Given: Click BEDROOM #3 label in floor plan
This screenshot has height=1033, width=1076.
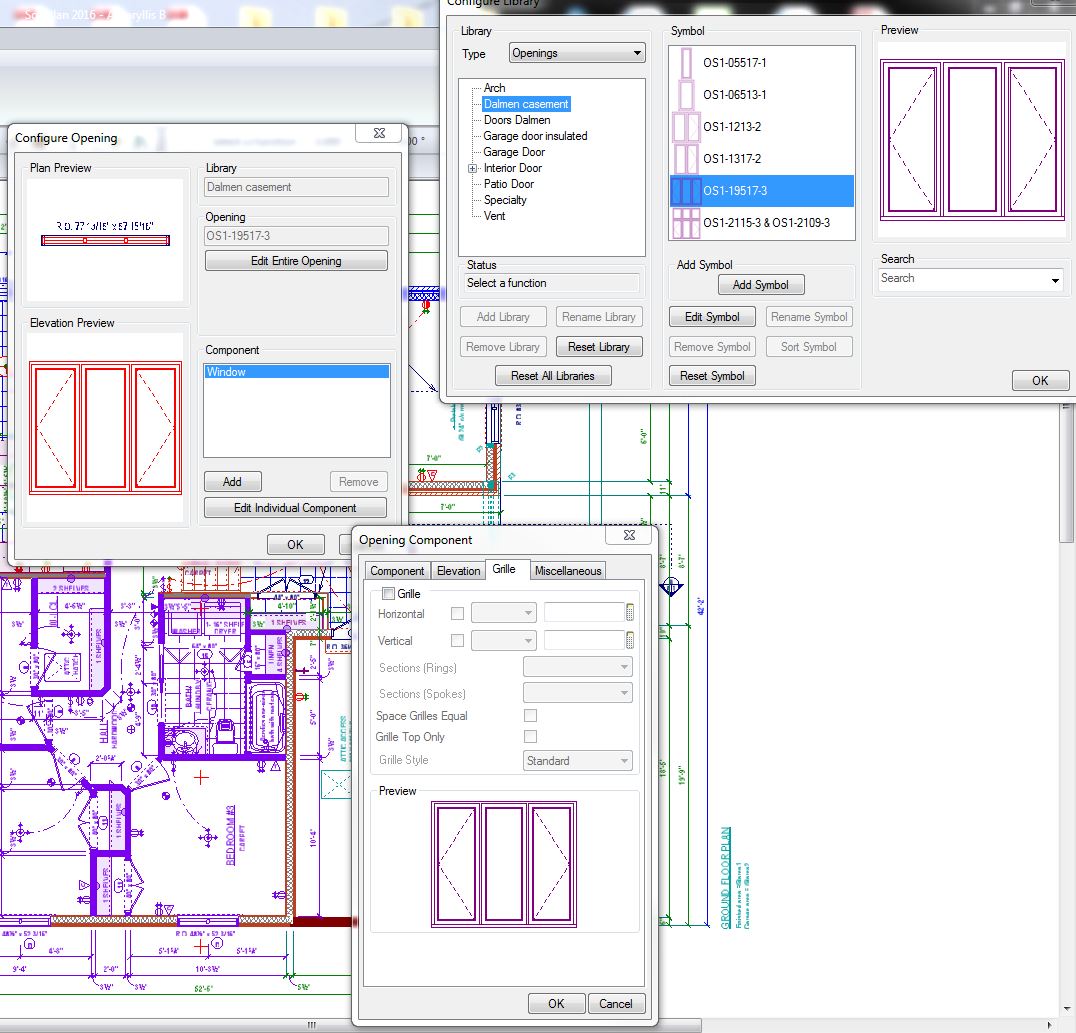Looking at the screenshot, I should click(x=231, y=835).
